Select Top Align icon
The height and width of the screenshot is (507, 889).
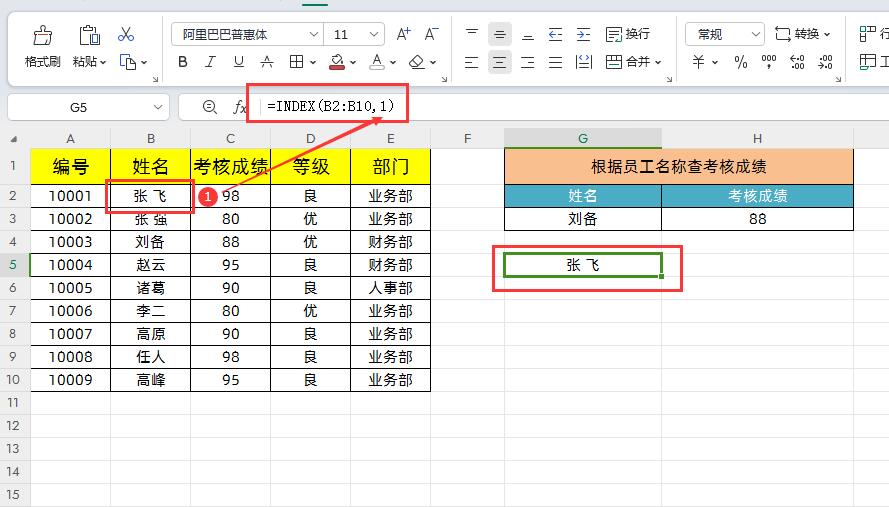[472, 35]
